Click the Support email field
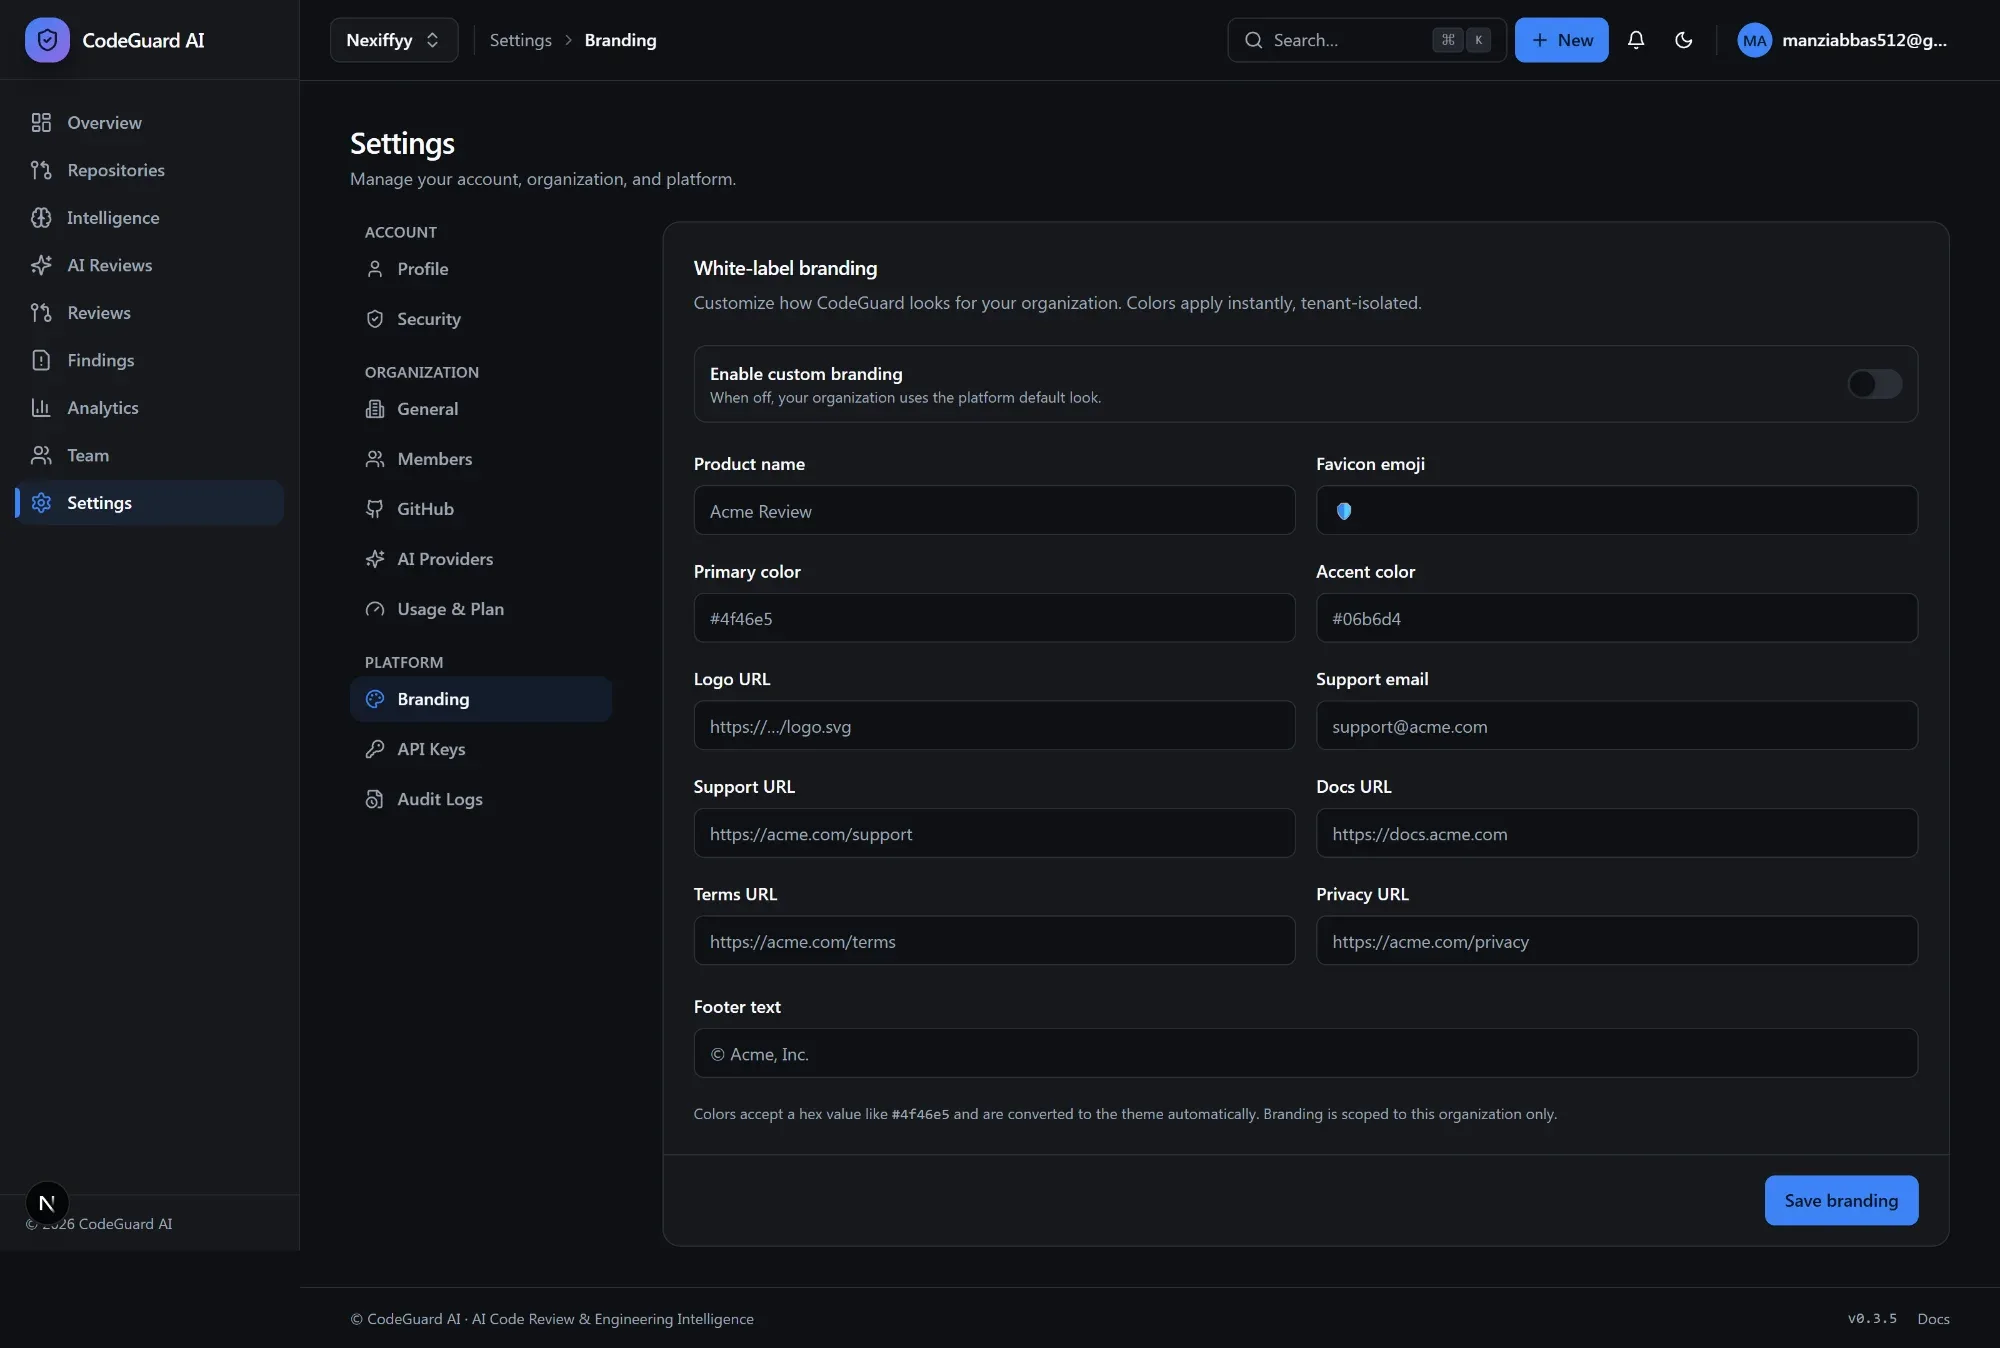2000x1348 pixels. [x=1617, y=726]
